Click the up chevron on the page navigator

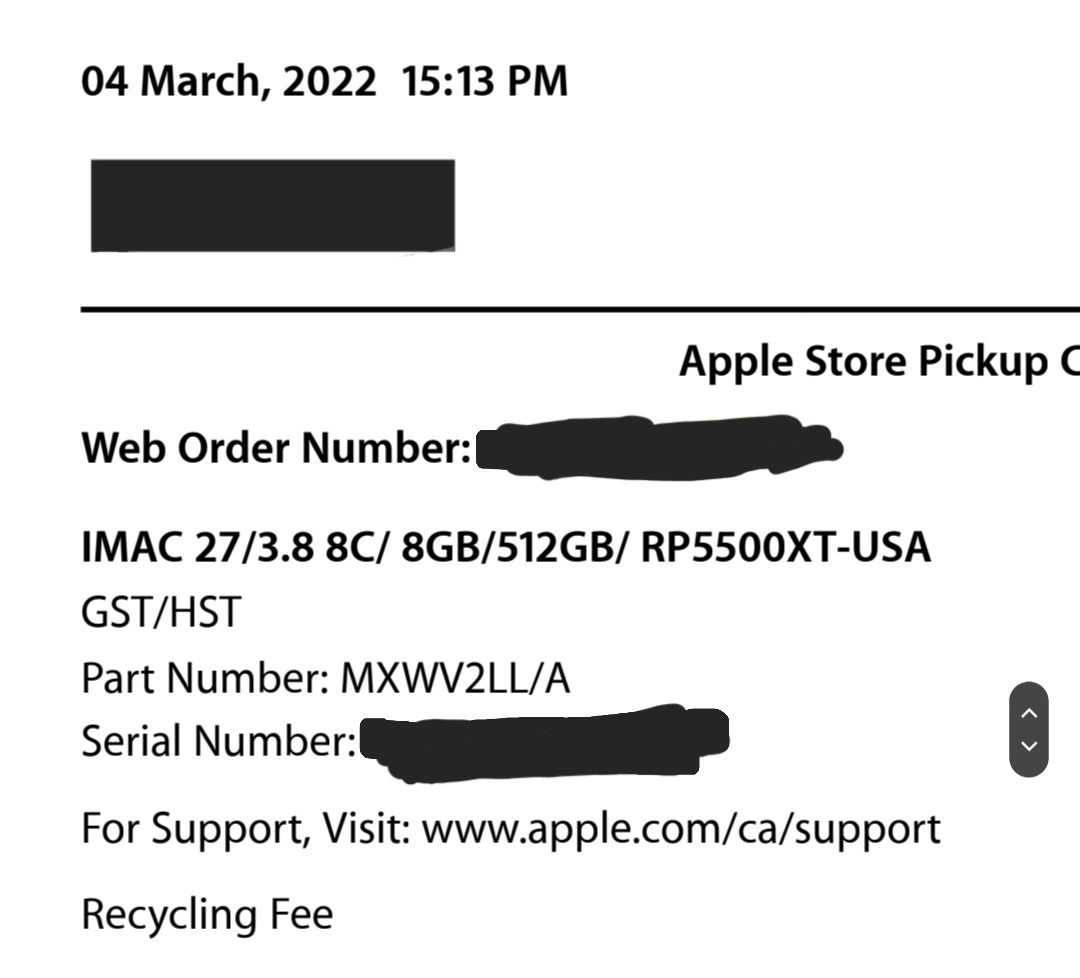pos(1028,714)
